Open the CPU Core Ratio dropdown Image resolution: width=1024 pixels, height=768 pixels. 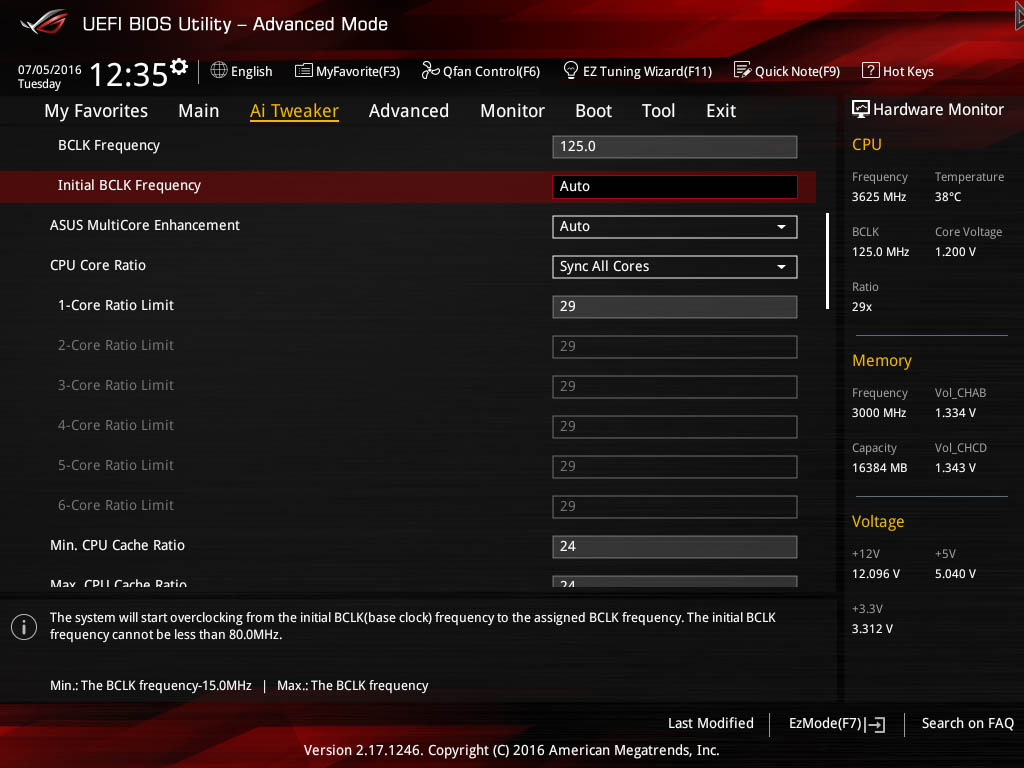(x=675, y=266)
